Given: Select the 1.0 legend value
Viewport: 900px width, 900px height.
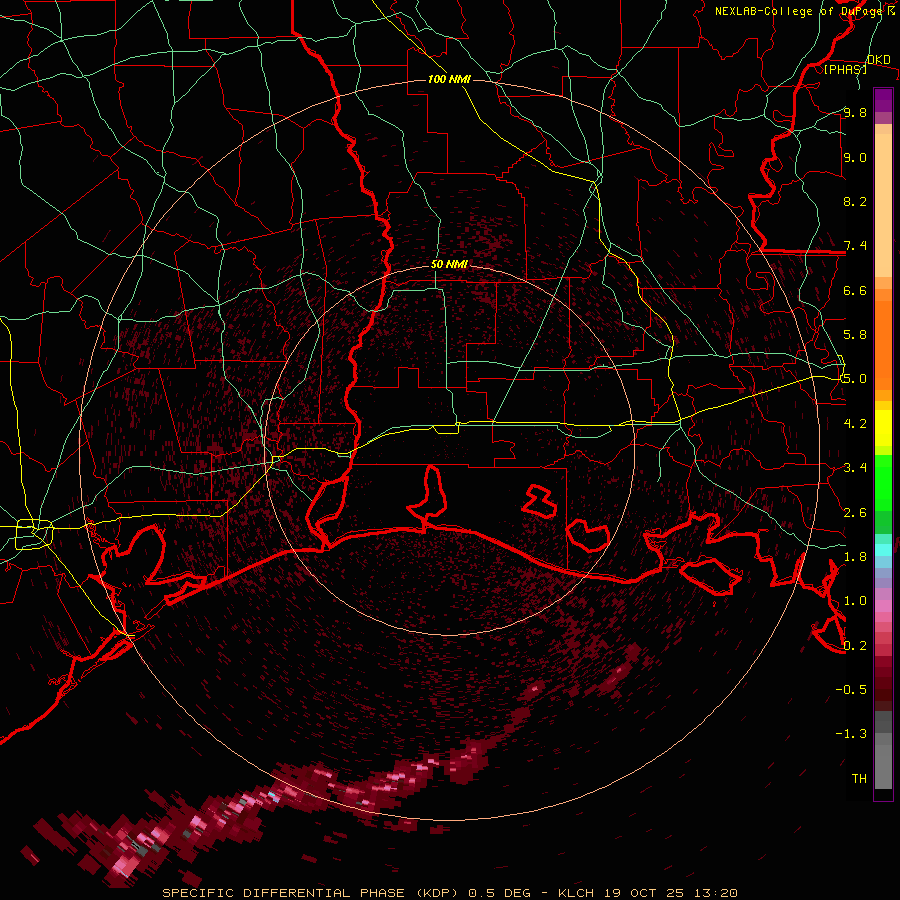Looking at the screenshot, I should [855, 601].
